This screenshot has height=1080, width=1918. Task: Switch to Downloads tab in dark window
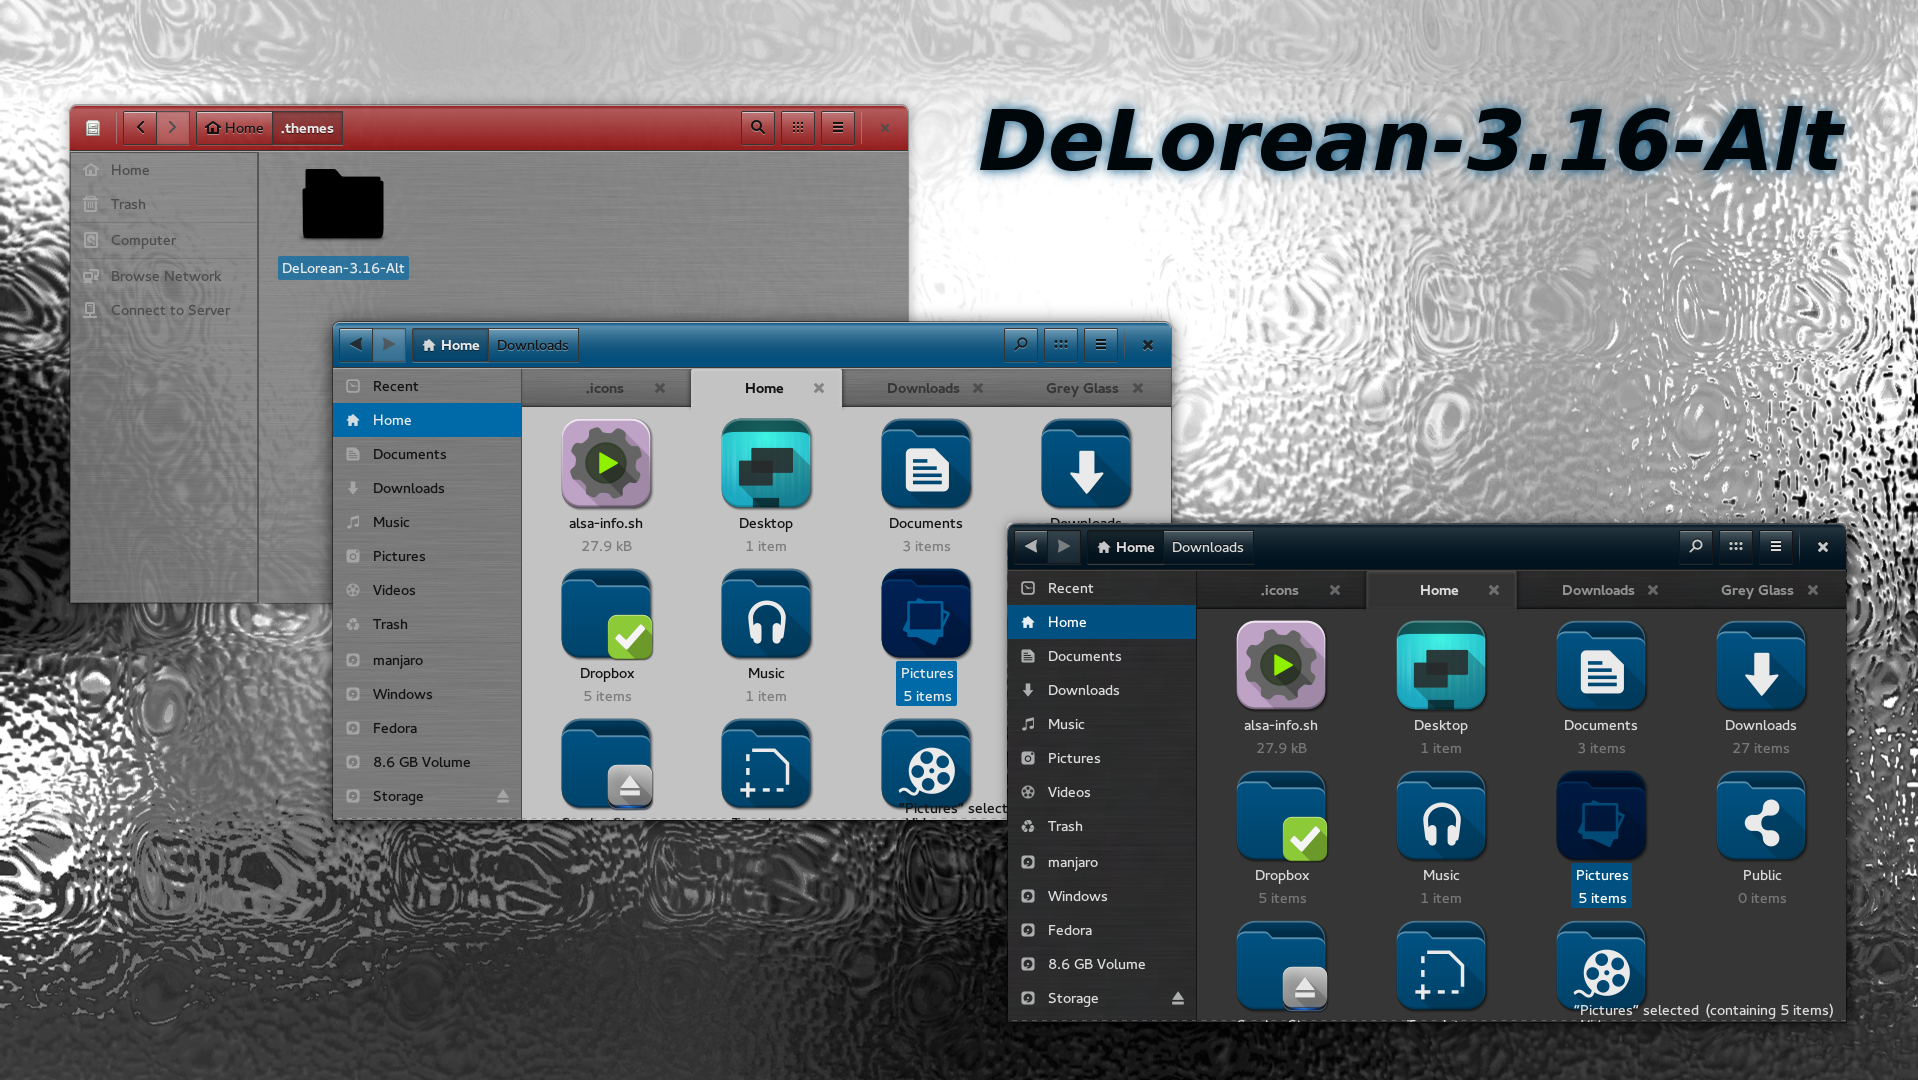coord(1598,590)
